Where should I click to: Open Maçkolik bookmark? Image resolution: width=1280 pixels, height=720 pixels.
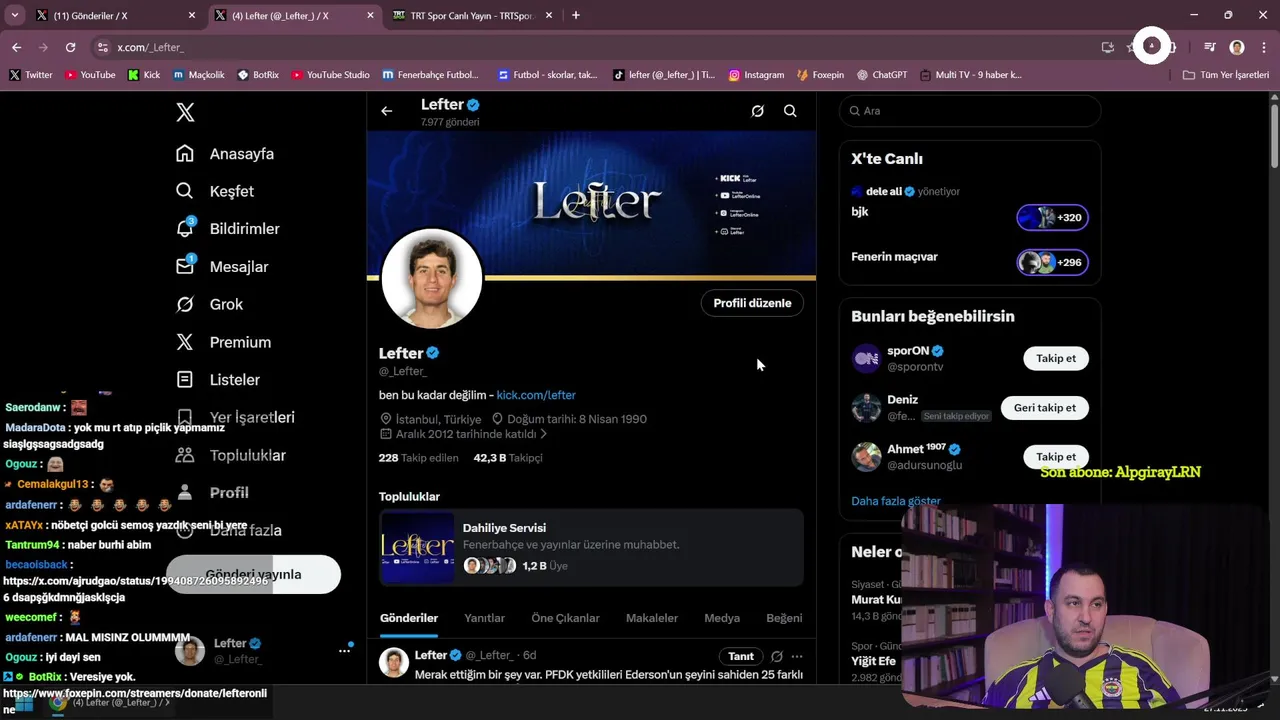[x=199, y=75]
